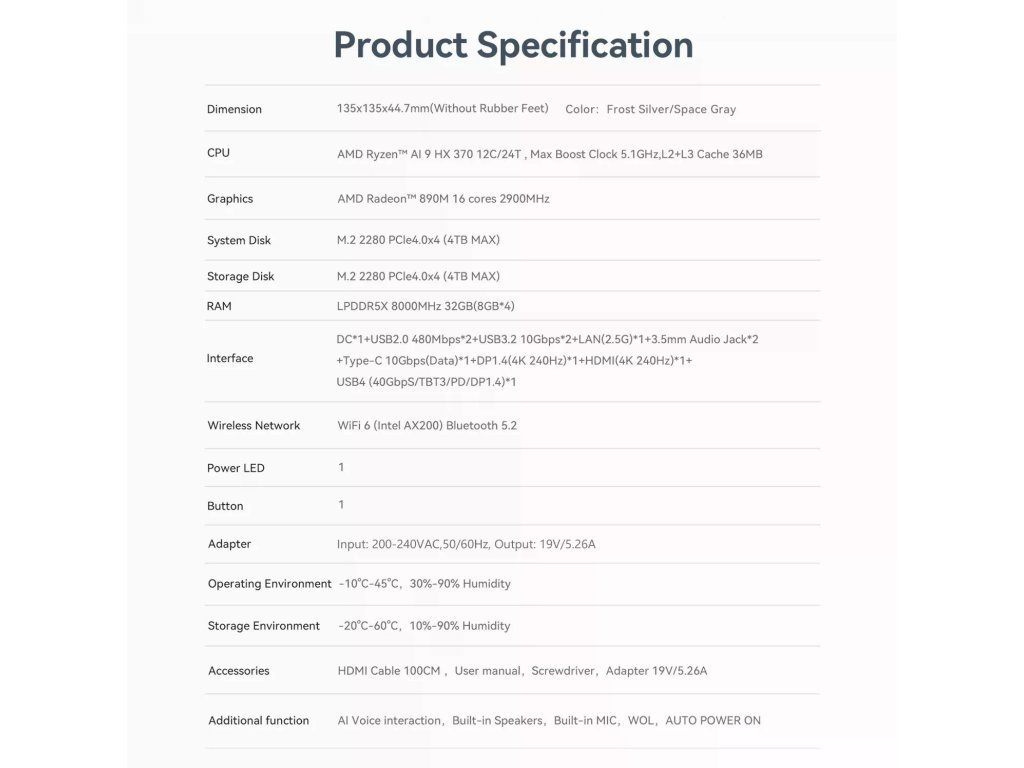
Task: Click the RAM row label
Action: (219, 306)
